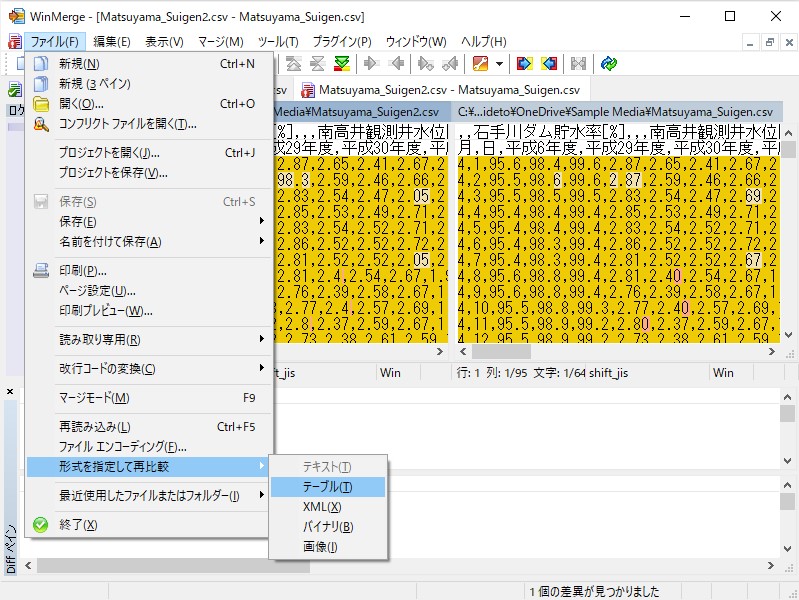Viewport: 799px width, 600px height.
Task: Expand 名前を付けて保存(A) submenu
Action: tap(149, 242)
